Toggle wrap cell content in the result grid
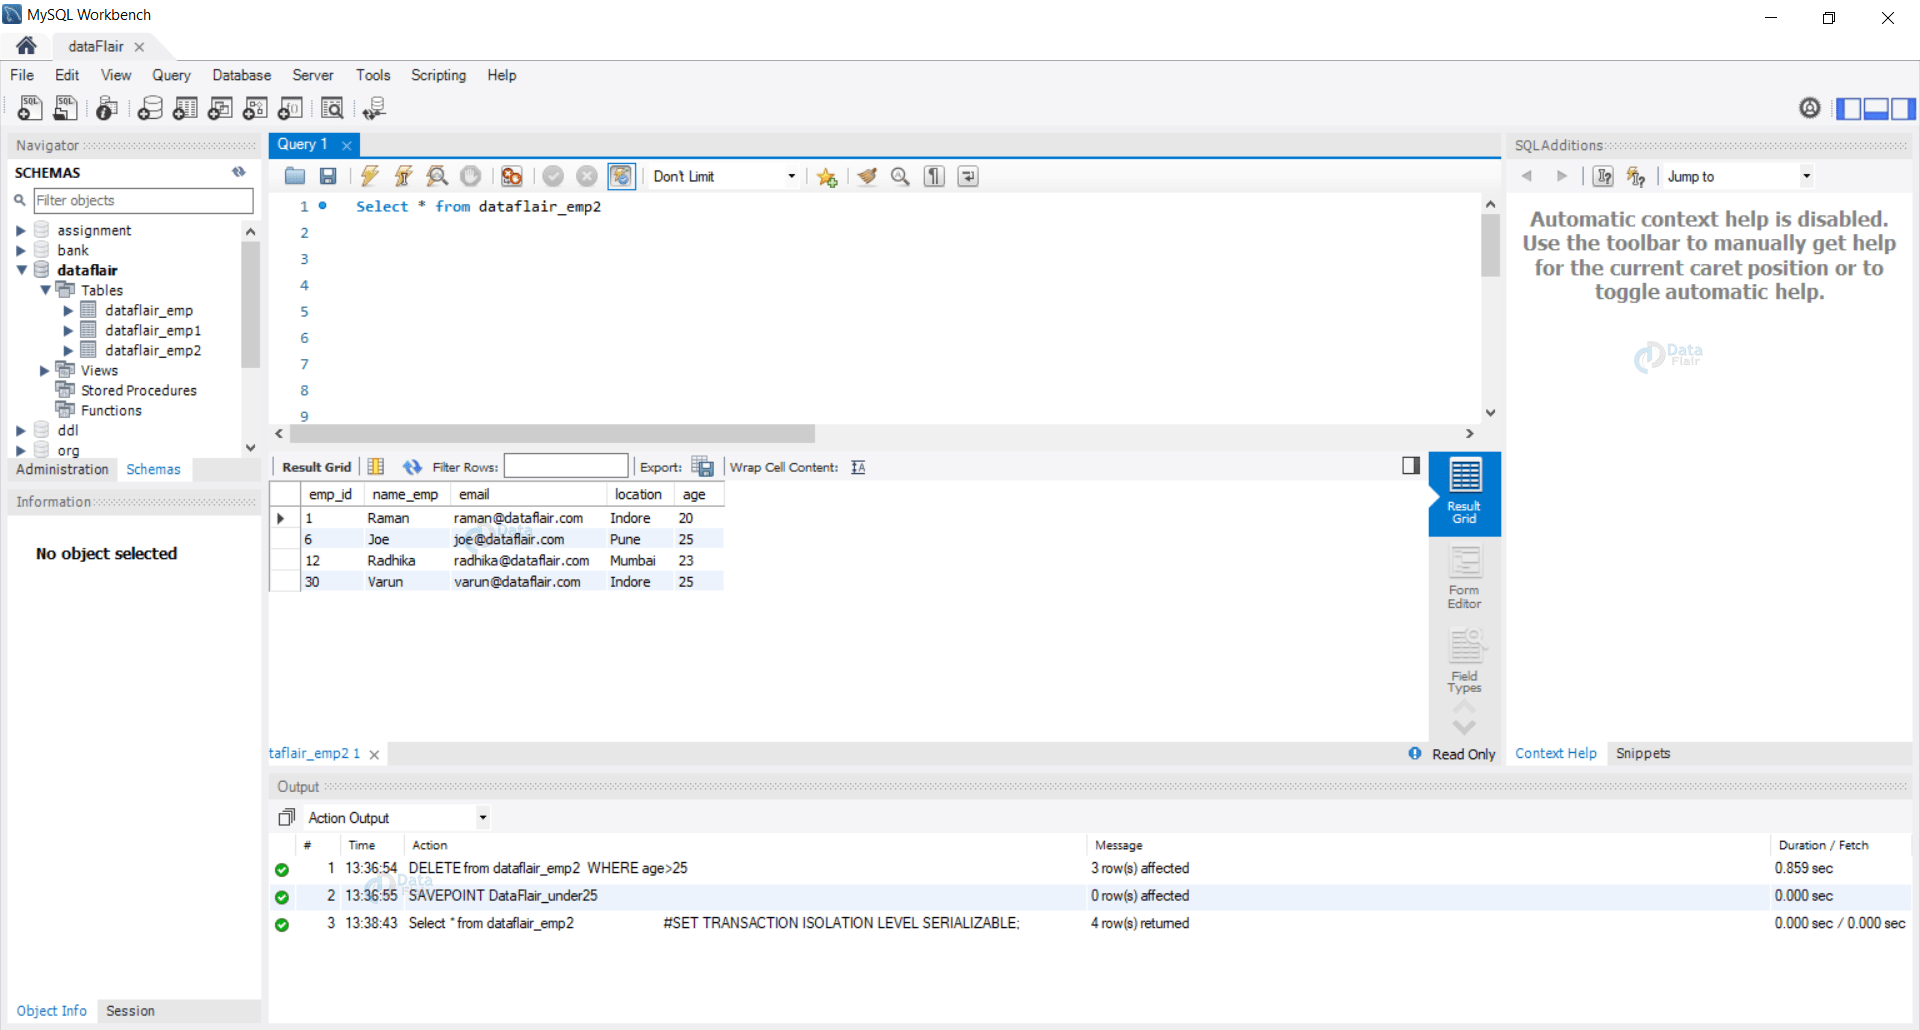 click(858, 467)
